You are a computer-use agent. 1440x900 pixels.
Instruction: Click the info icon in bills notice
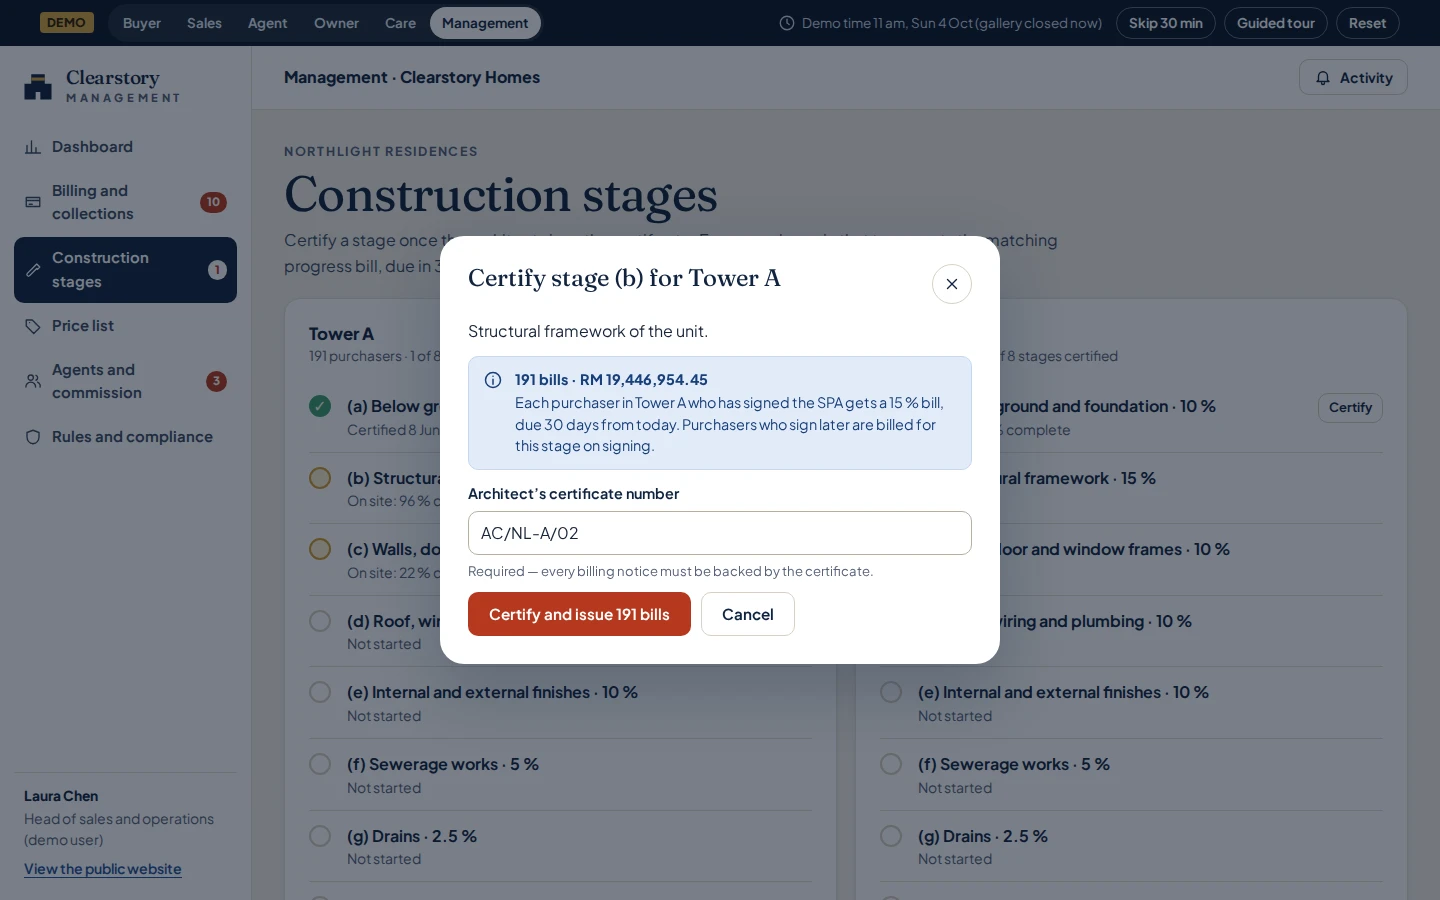(493, 380)
